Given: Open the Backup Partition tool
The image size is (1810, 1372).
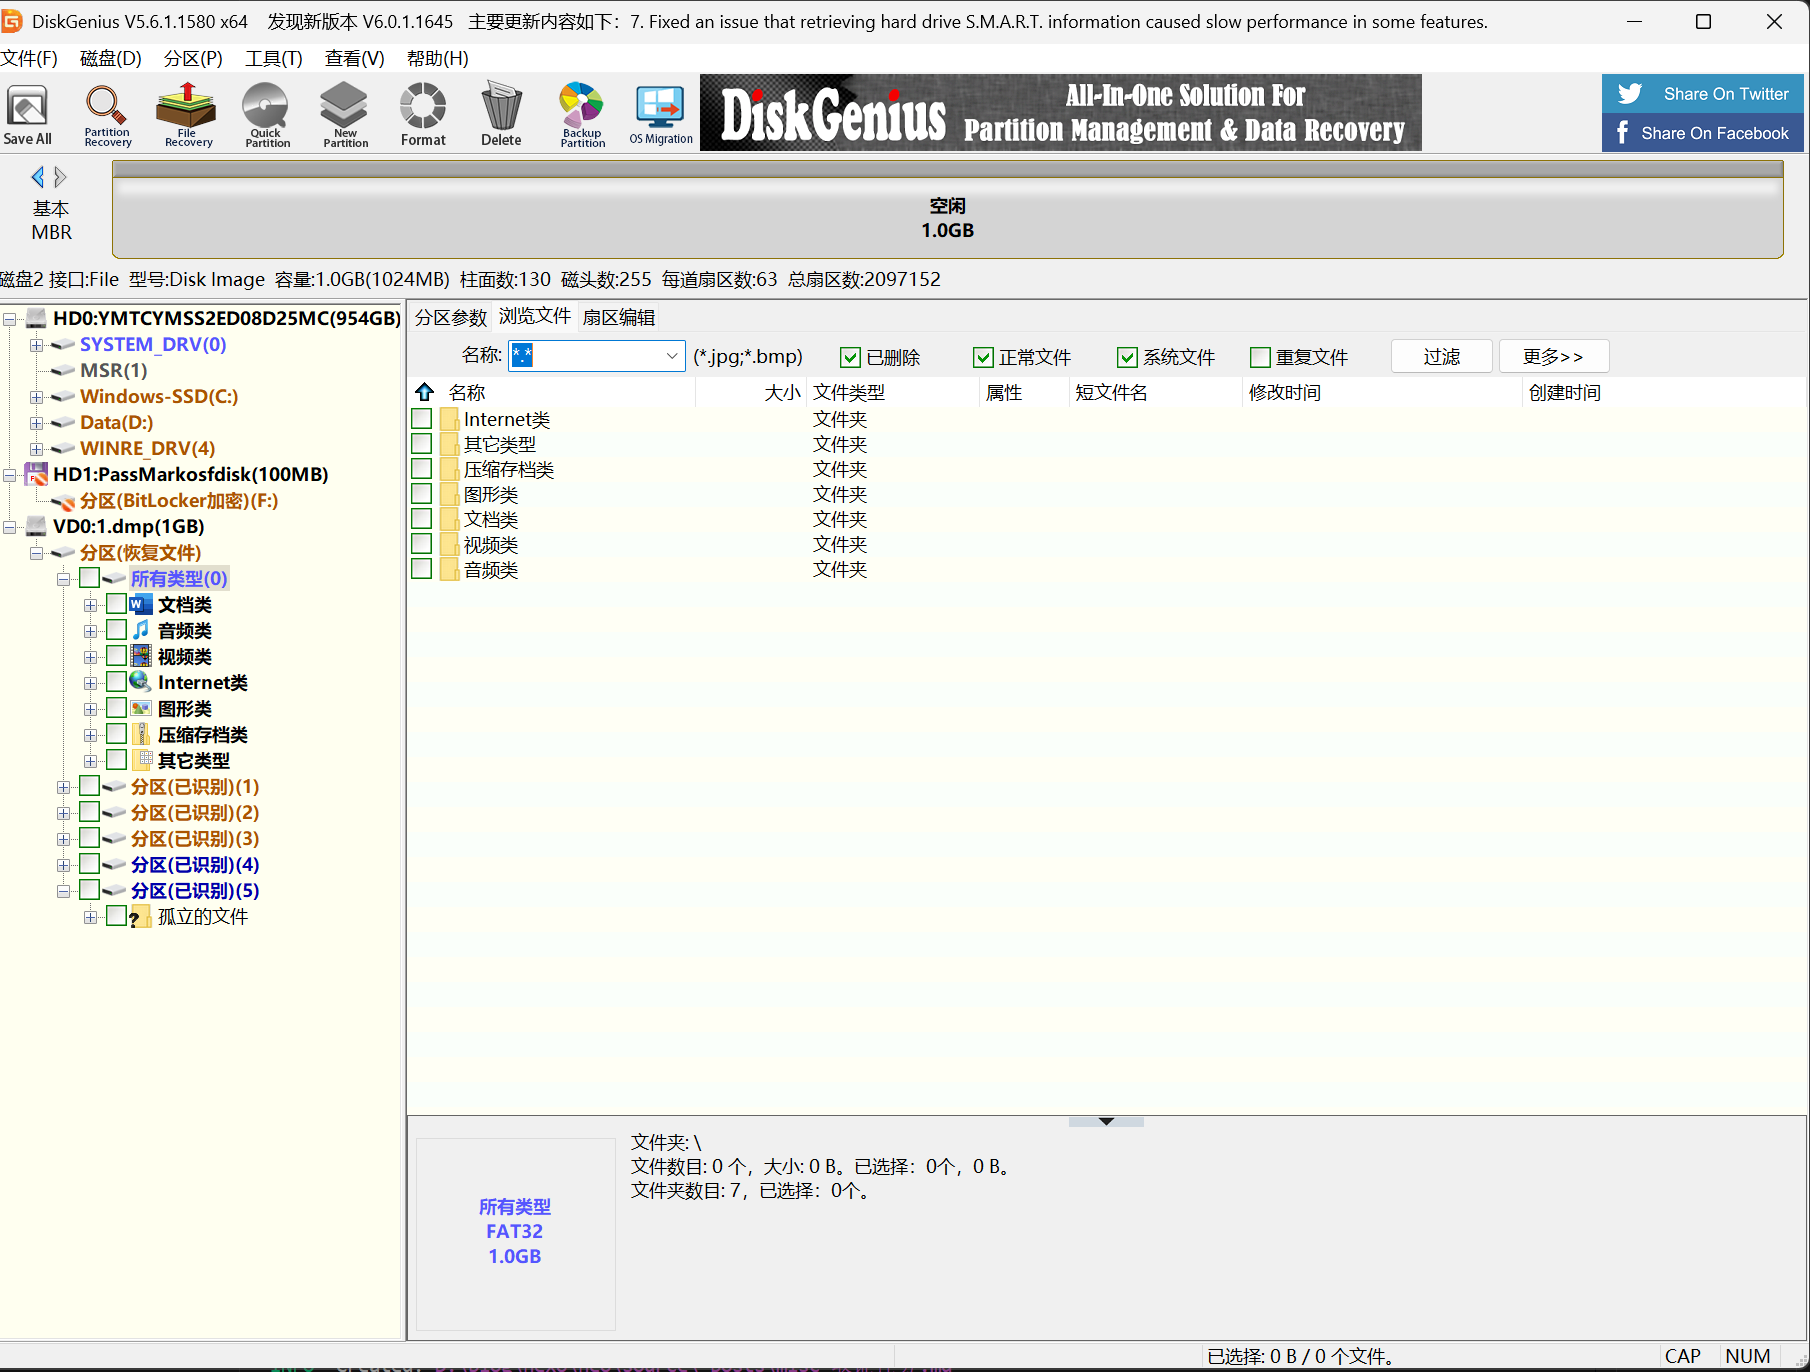Looking at the screenshot, I should click(582, 114).
